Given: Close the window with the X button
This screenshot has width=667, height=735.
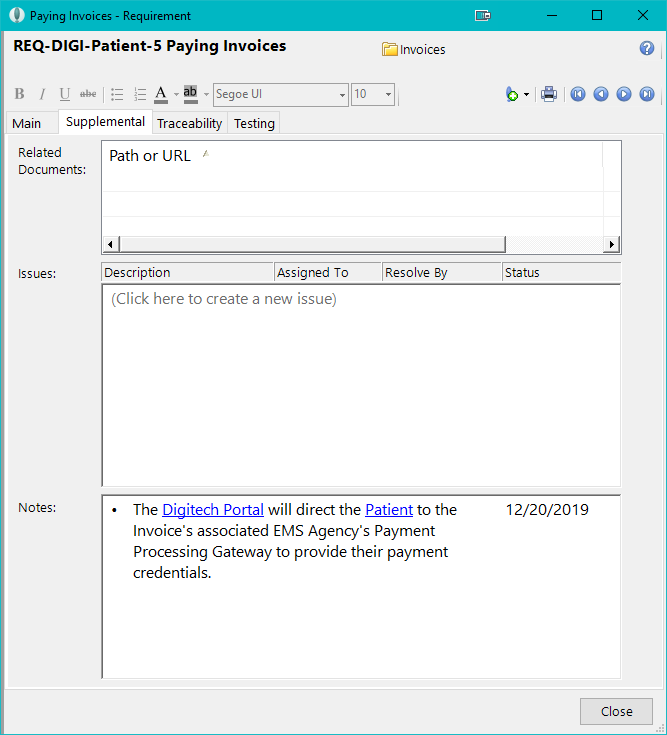Looking at the screenshot, I should point(643,15).
